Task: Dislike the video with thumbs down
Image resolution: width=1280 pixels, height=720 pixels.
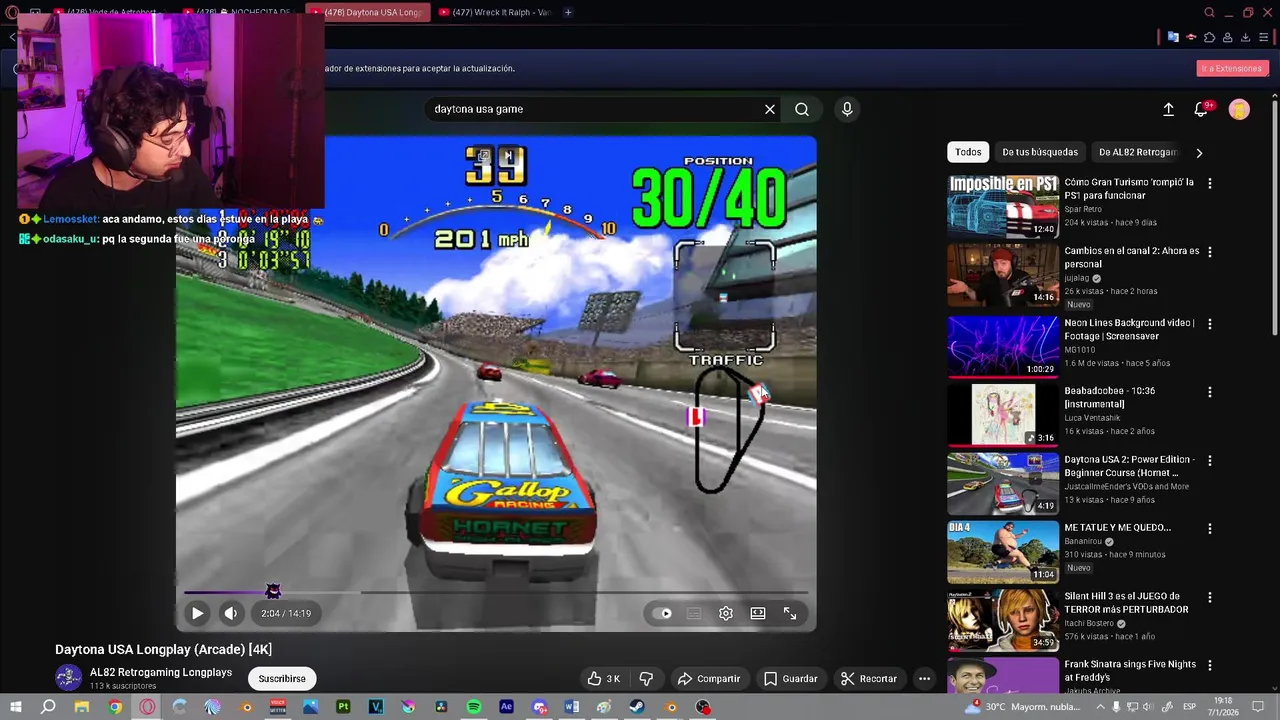Action: pos(646,678)
